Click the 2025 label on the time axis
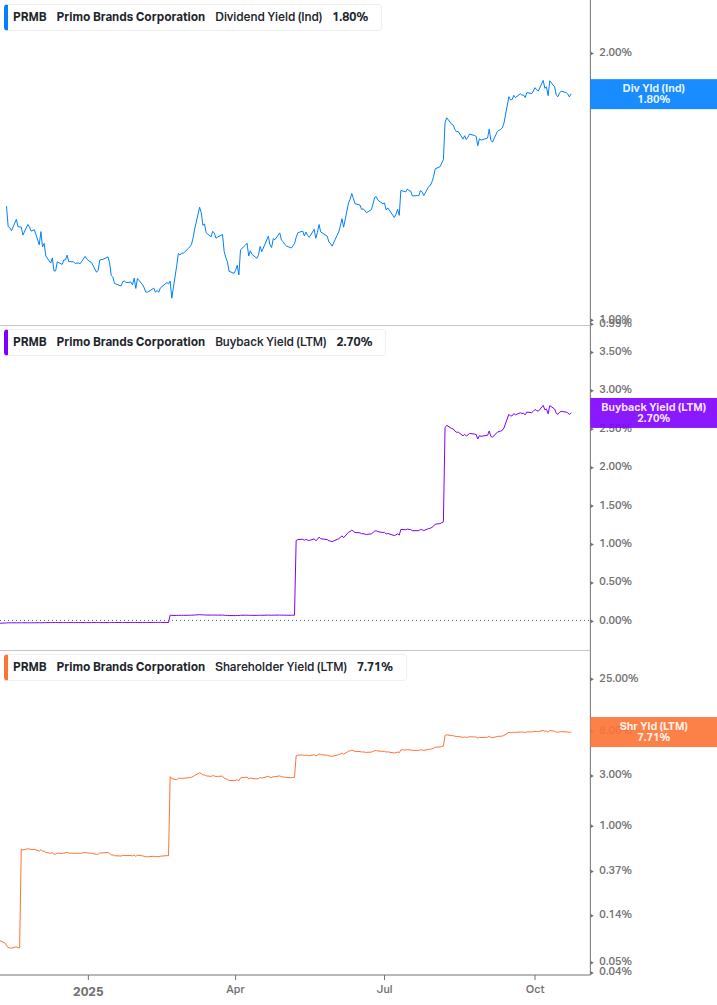The height and width of the screenshot is (1005, 717). point(88,992)
